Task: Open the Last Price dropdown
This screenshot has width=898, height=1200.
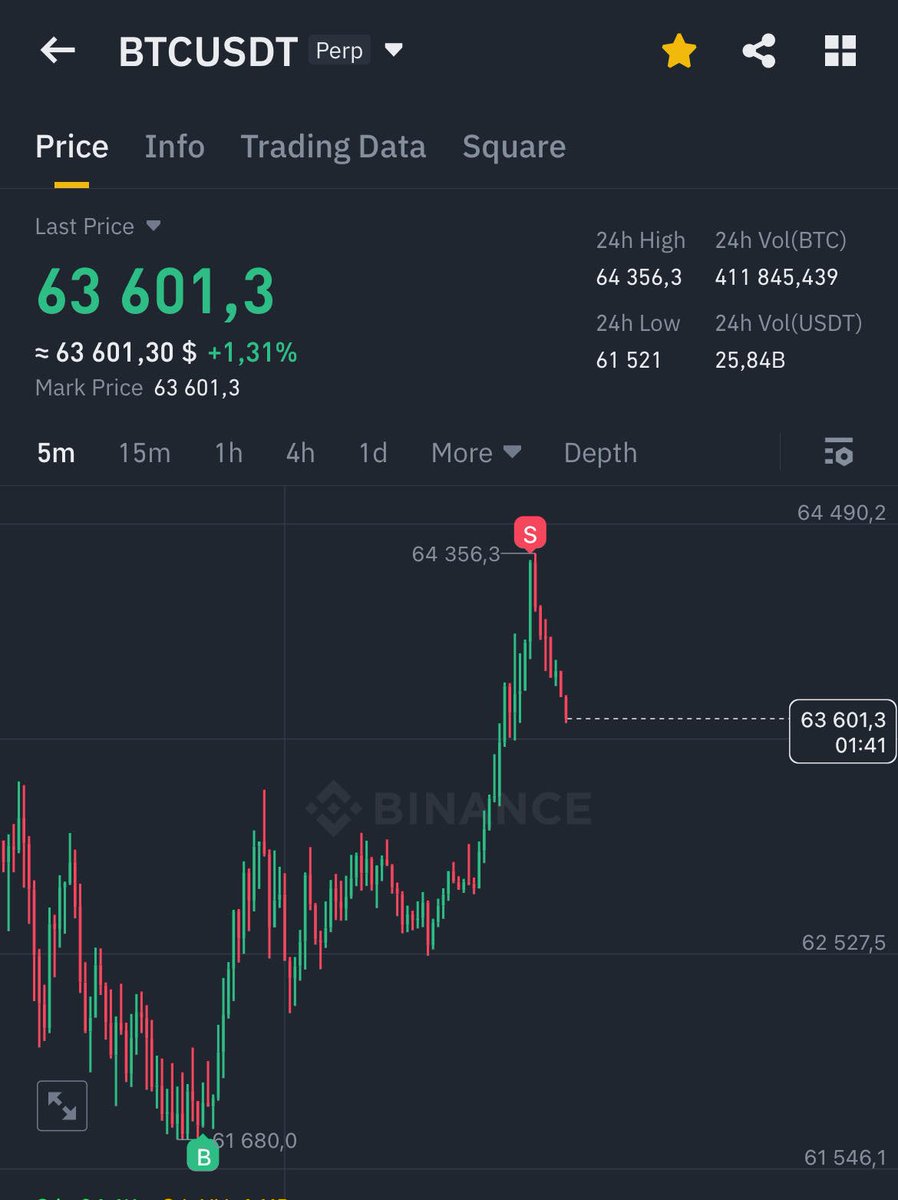Action: pyautogui.click(x=98, y=227)
